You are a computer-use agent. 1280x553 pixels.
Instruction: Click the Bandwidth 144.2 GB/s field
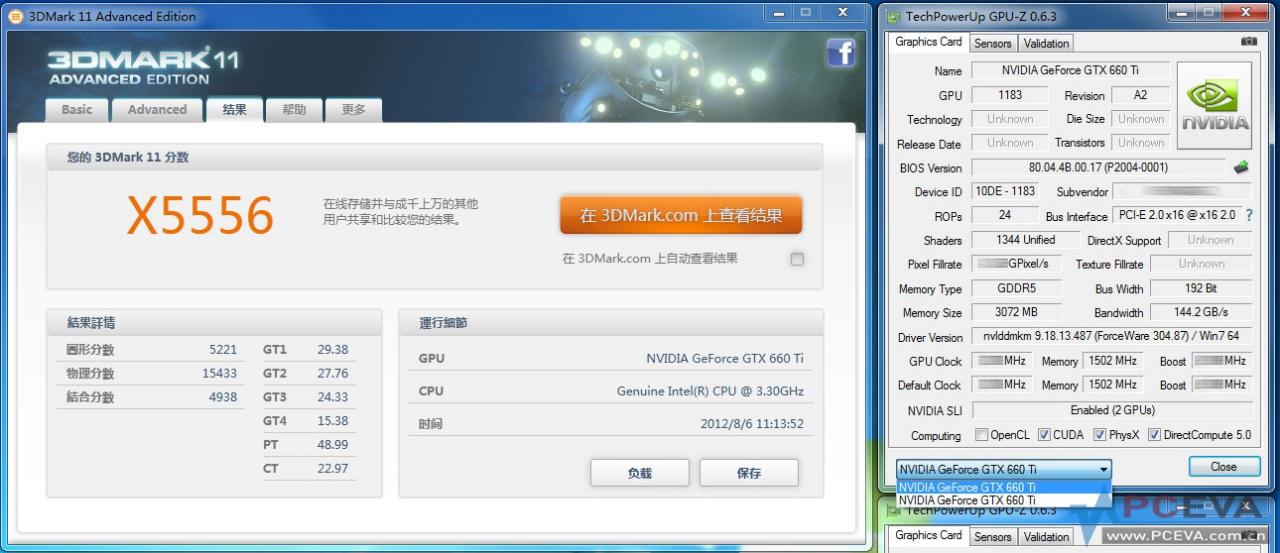(1200, 312)
